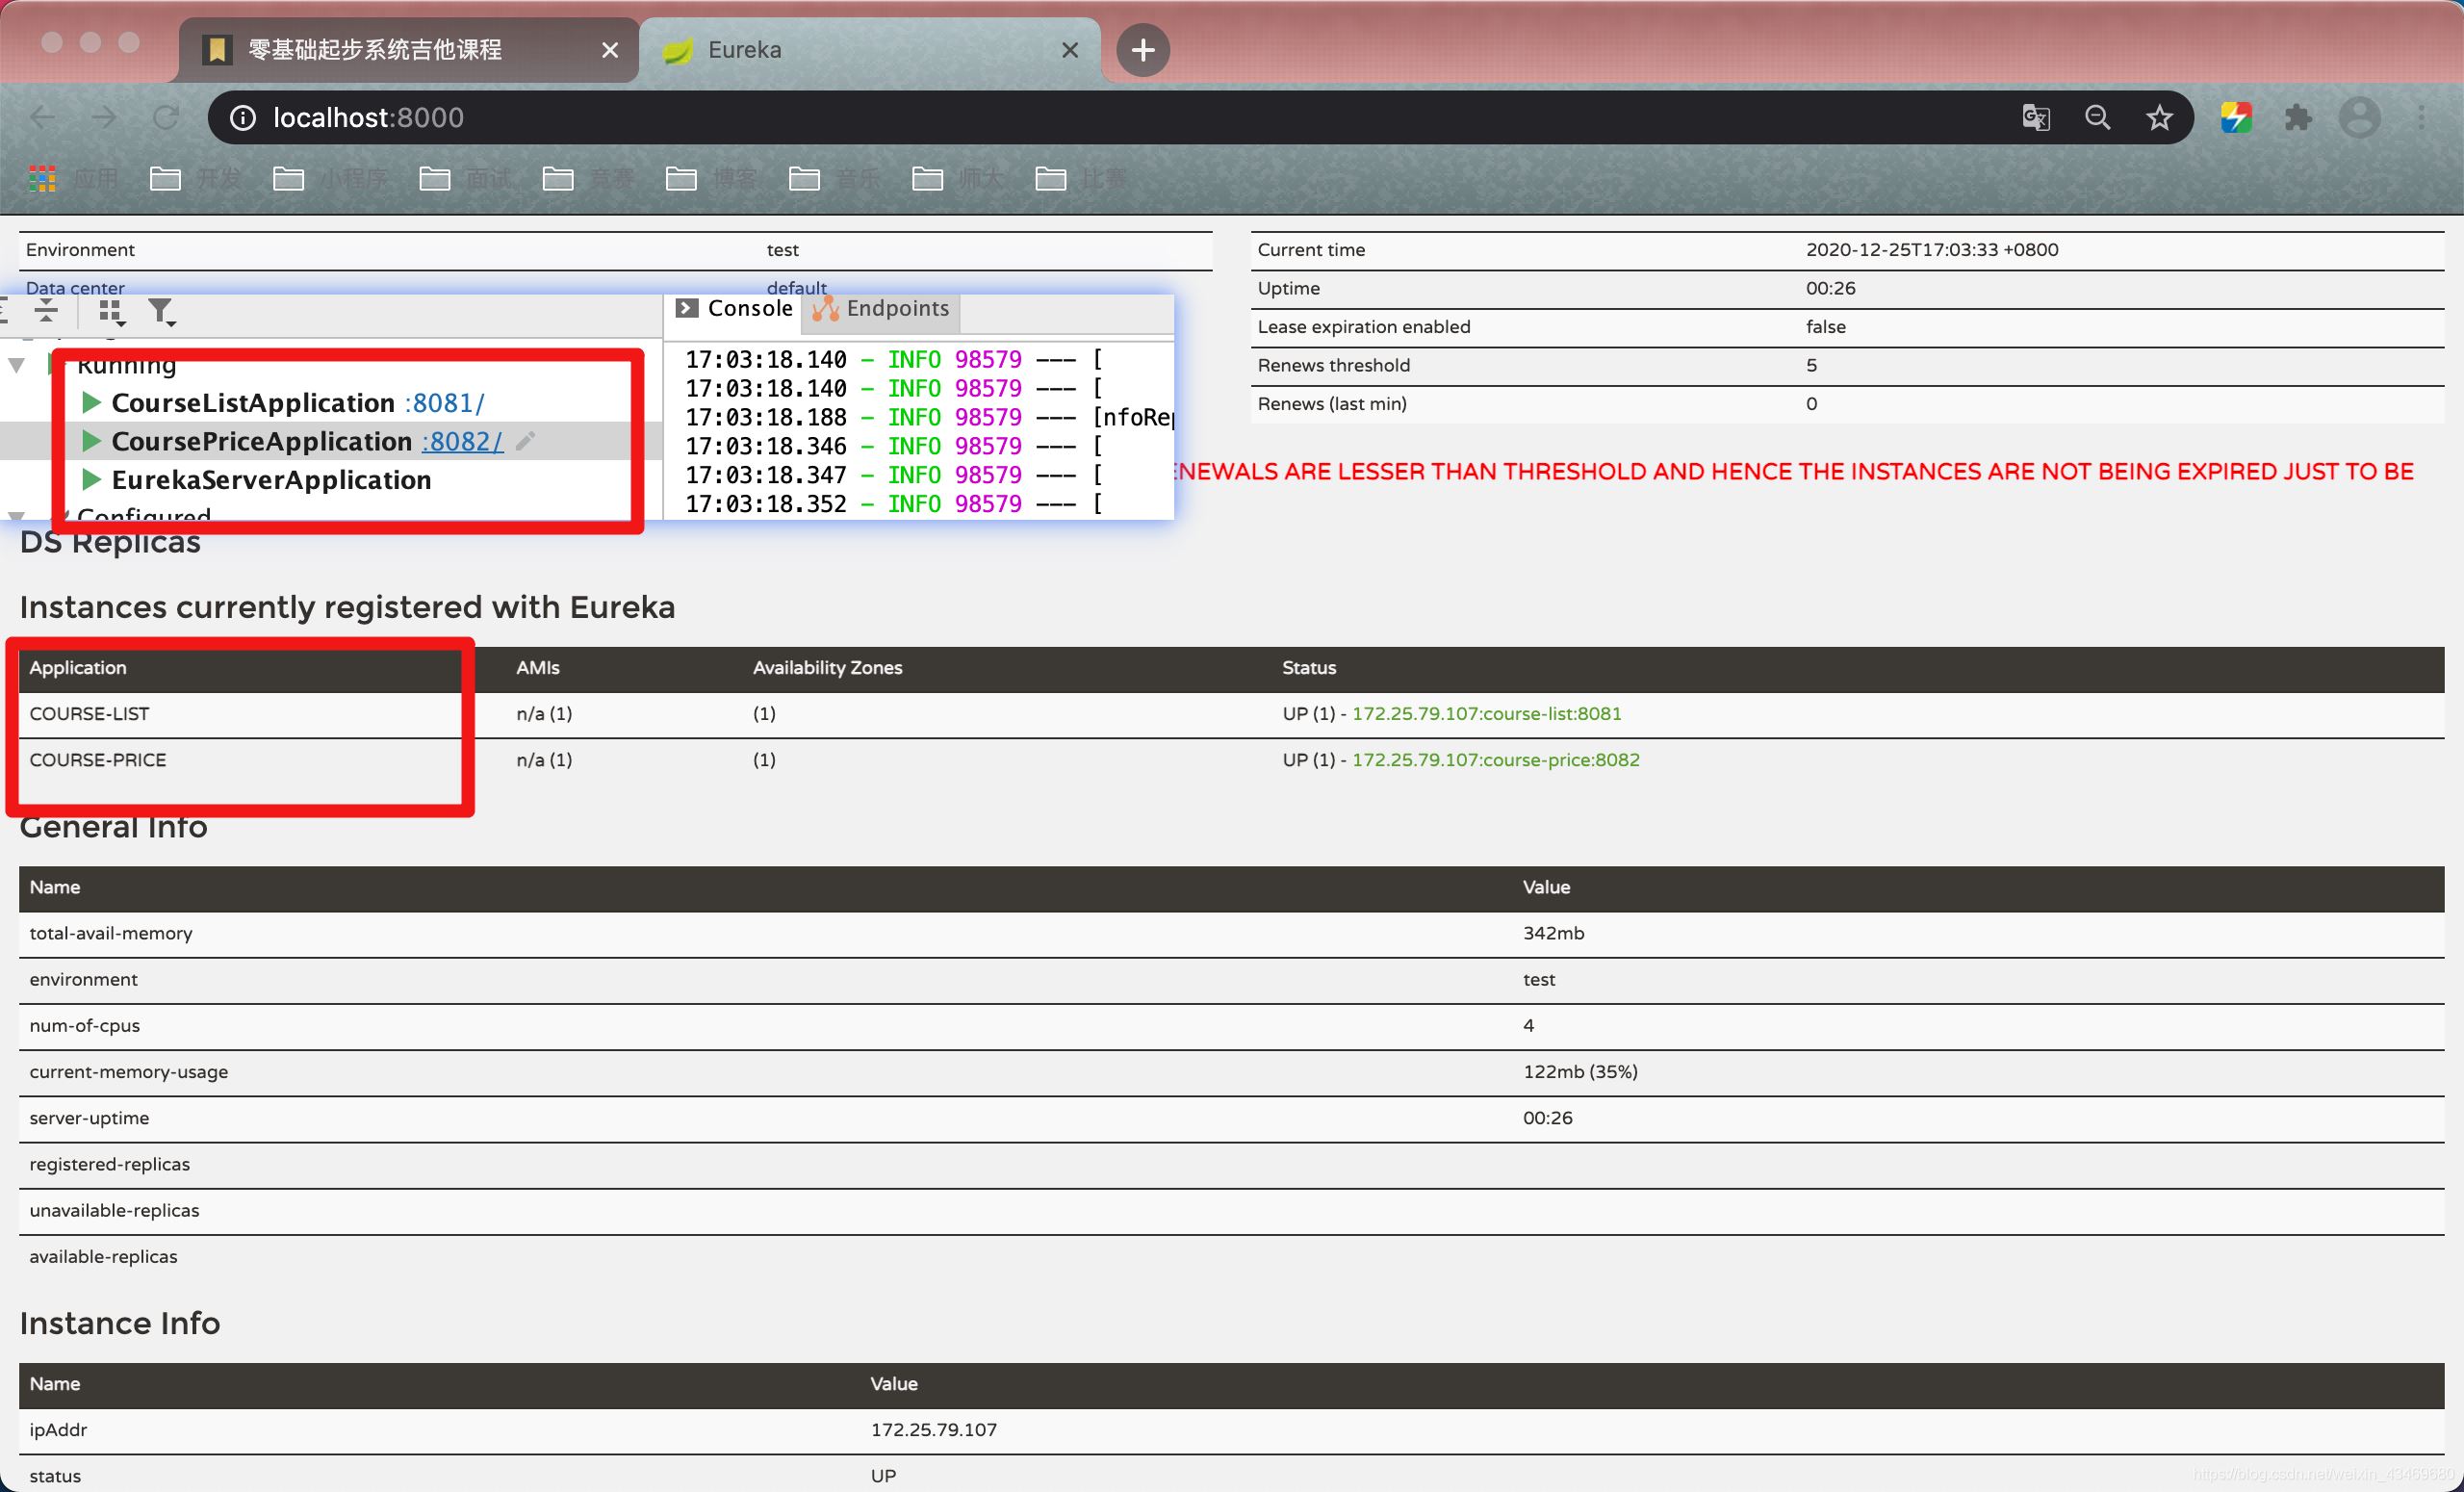Open the Extensions puzzle piece icon
The width and height of the screenshot is (2464, 1492).
pos(2298,118)
